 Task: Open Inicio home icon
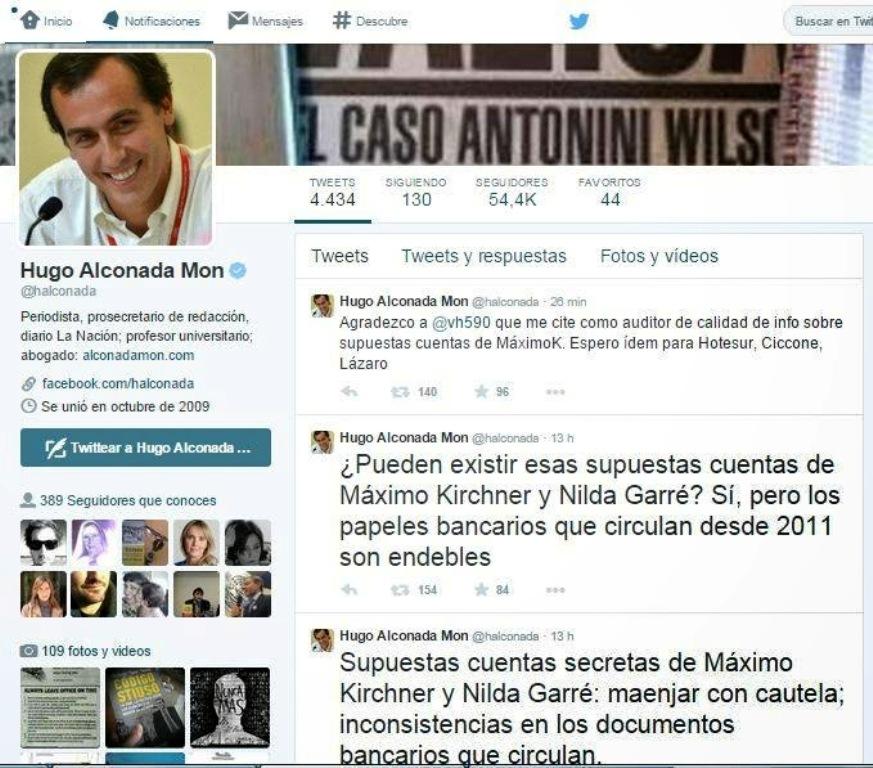(30, 20)
